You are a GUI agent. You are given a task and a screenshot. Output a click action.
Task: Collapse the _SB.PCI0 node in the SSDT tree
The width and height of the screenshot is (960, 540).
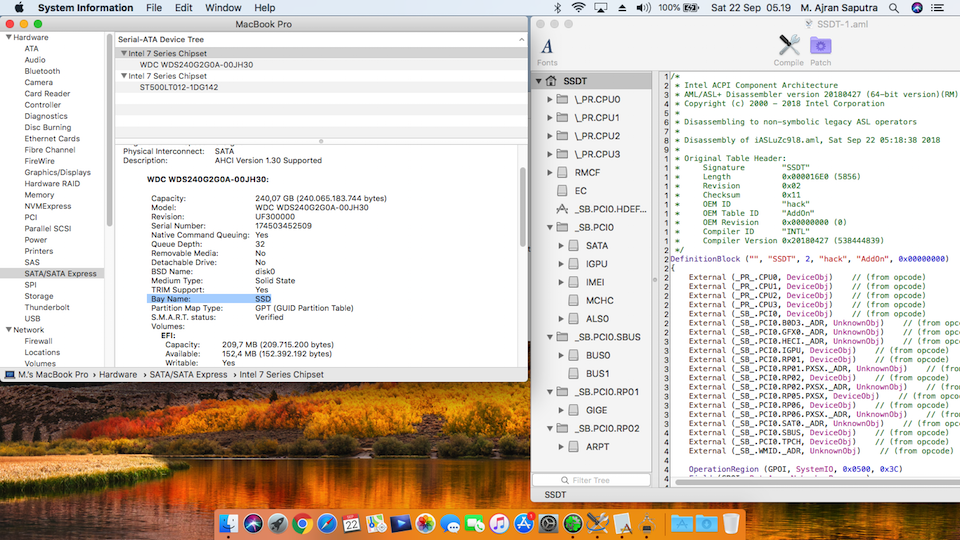[x=549, y=227]
